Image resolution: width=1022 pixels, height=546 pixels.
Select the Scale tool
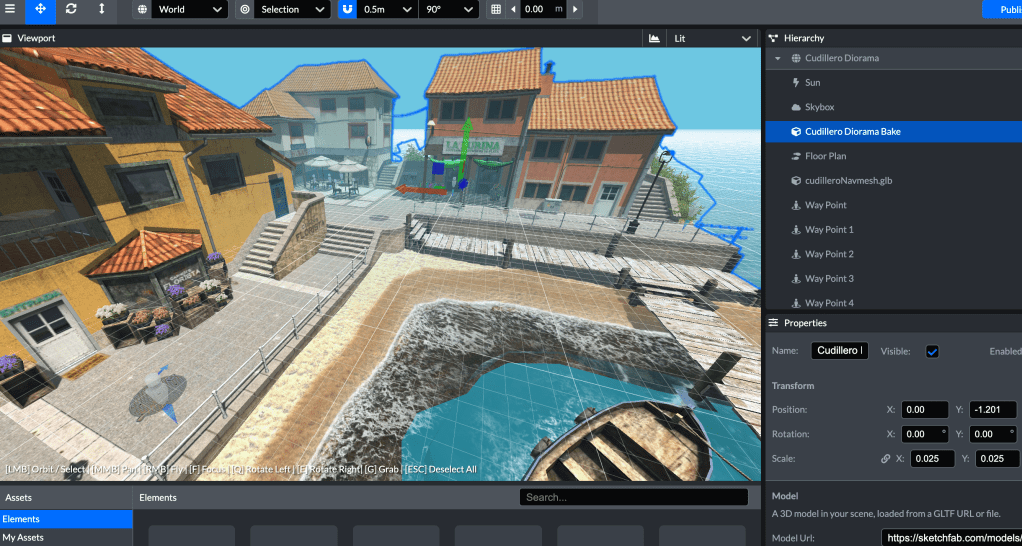(101, 9)
